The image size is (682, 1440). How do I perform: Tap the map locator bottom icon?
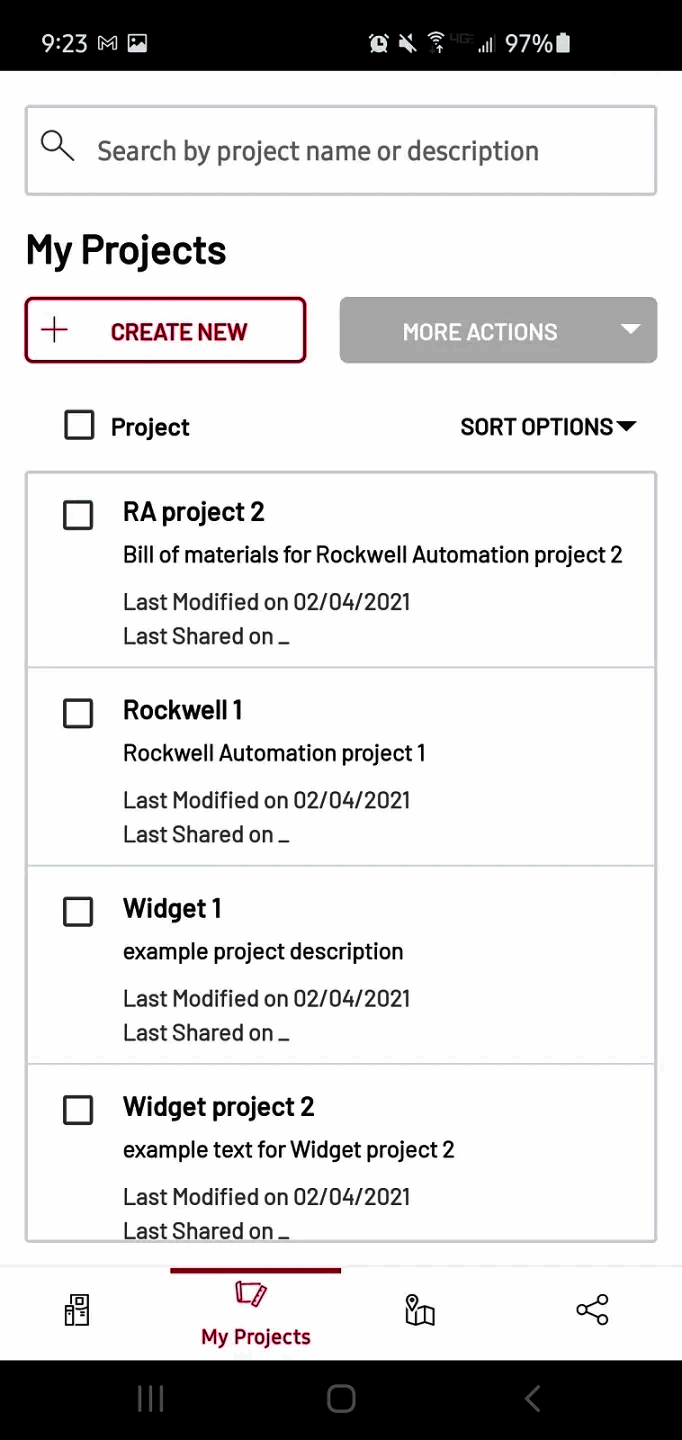(x=420, y=1310)
